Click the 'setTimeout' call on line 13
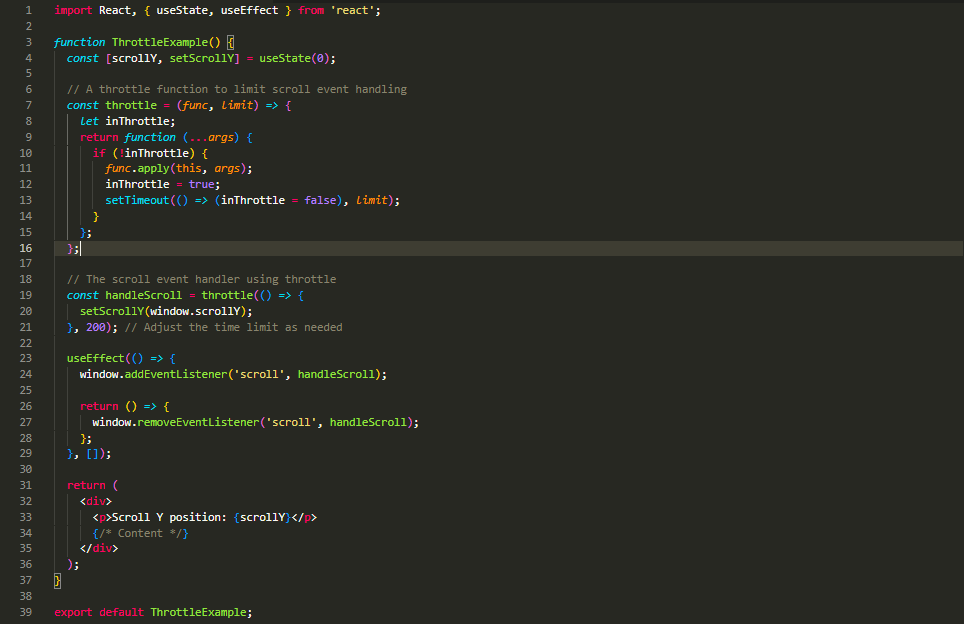Viewport: 964px width, 624px height. click(x=137, y=200)
